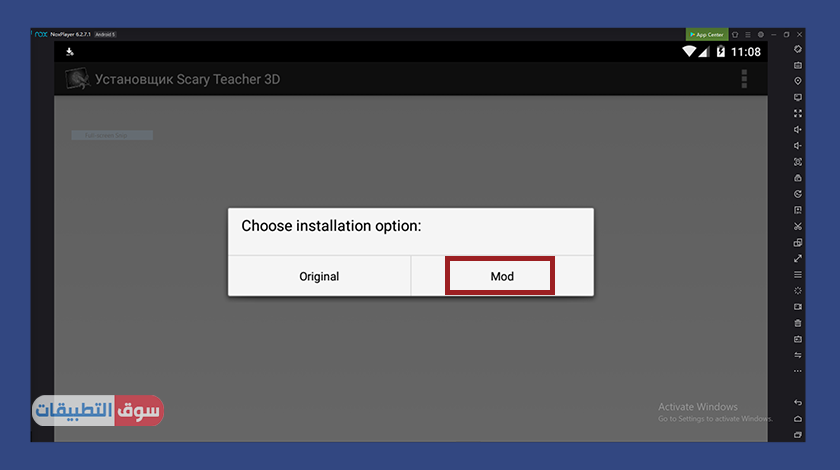Start the video recorder icon

pyautogui.click(x=798, y=307)
